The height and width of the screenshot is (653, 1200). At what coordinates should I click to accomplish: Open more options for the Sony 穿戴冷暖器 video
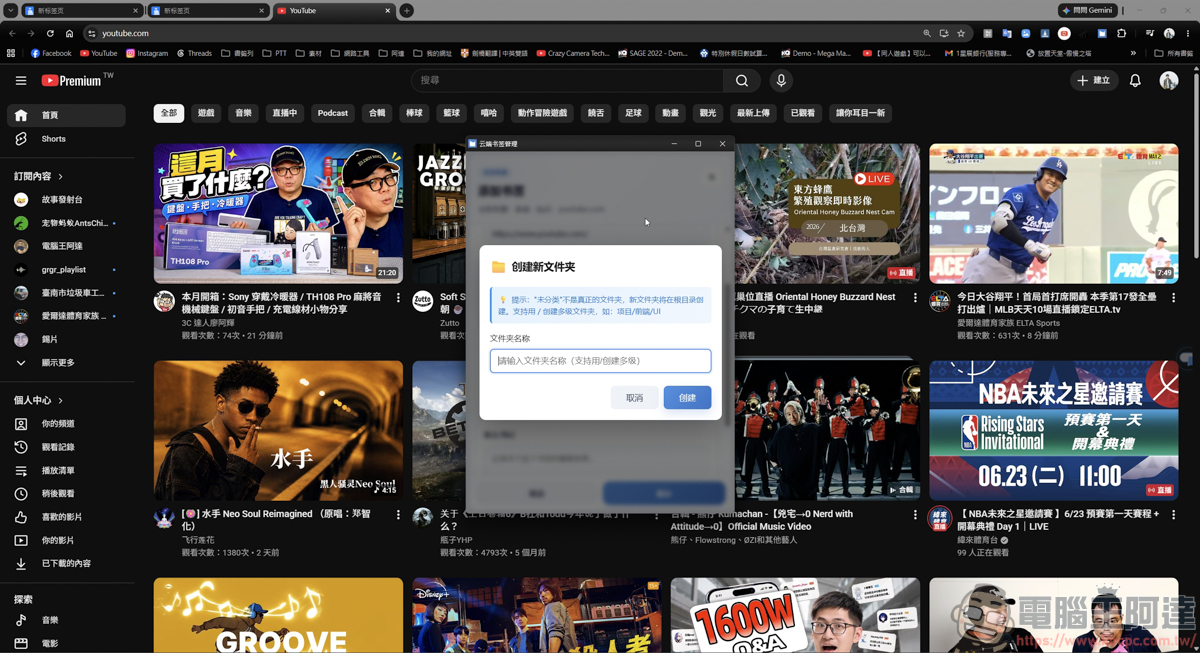398,298
